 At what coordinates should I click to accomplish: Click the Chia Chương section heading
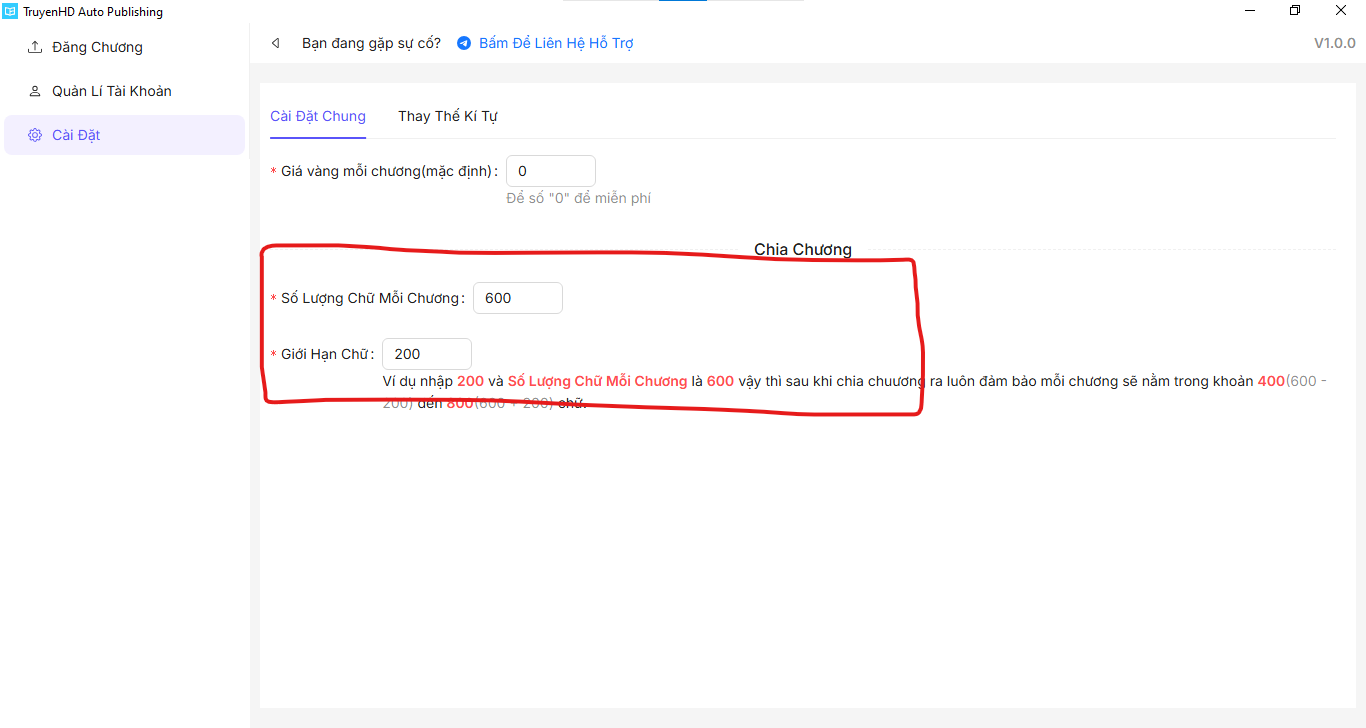802,249
